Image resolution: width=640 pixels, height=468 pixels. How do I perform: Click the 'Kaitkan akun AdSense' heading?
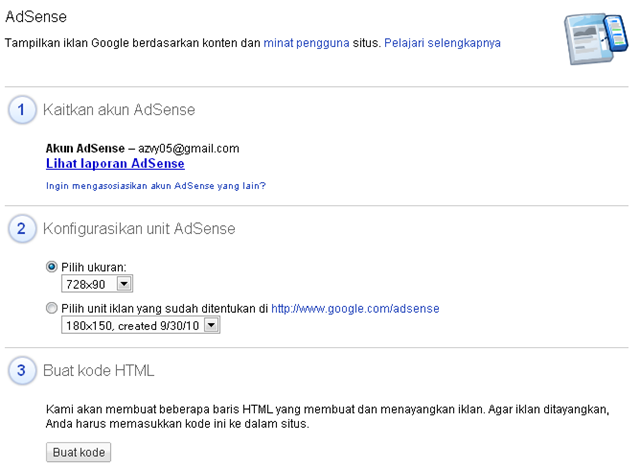[x=119, y=110]
